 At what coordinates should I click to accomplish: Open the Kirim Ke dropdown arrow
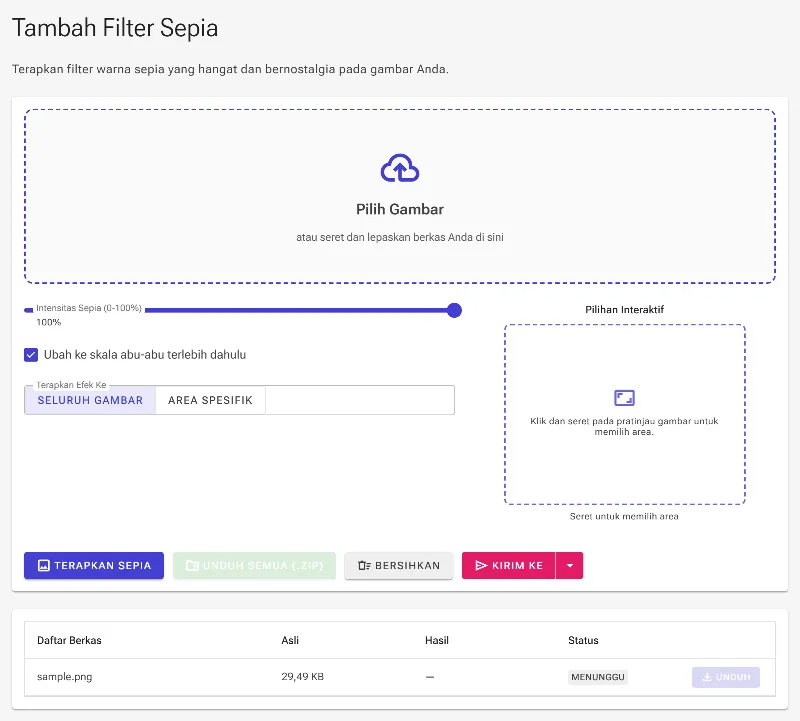[x=569, y=565]
